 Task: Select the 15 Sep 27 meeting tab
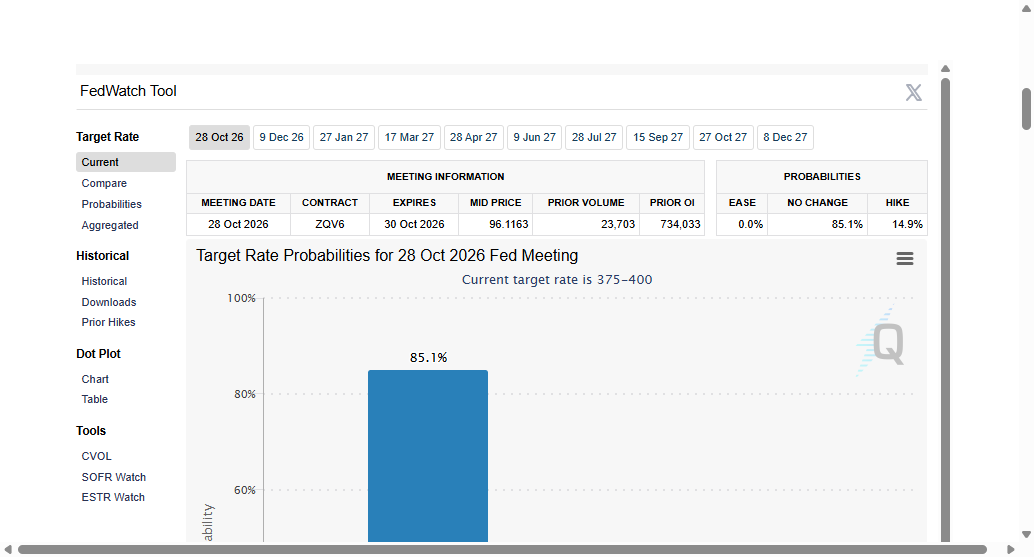coord(658,137)
